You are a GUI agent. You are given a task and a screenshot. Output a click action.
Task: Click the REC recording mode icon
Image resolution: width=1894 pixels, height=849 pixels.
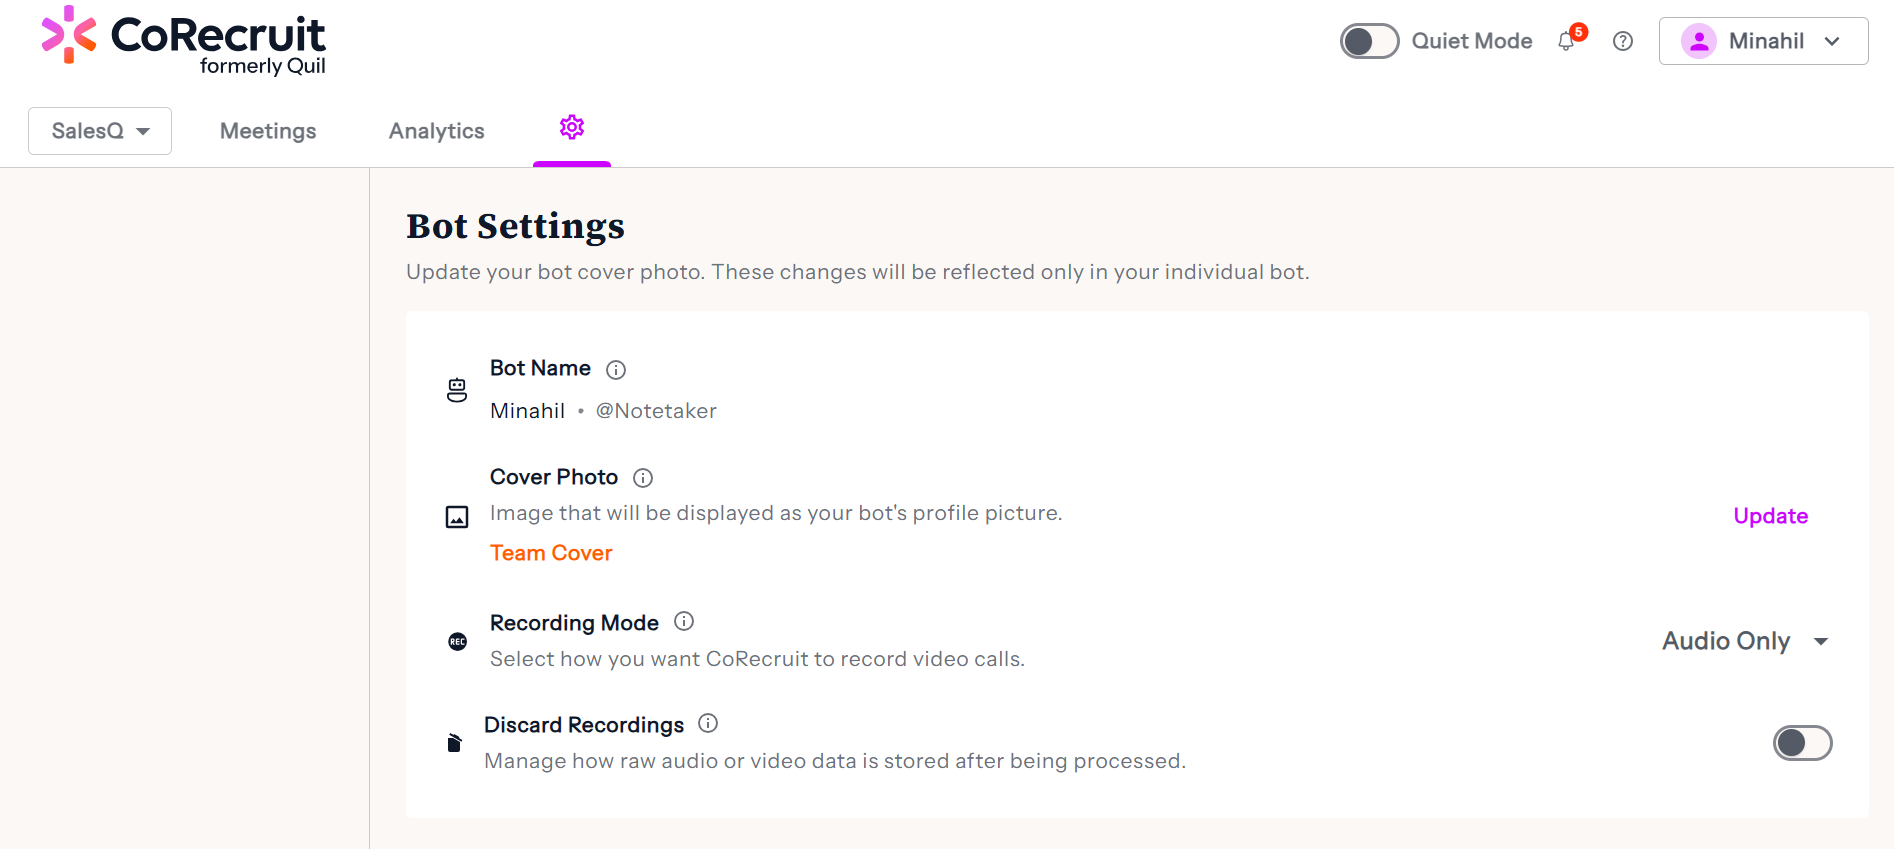[x=458, y=642]
